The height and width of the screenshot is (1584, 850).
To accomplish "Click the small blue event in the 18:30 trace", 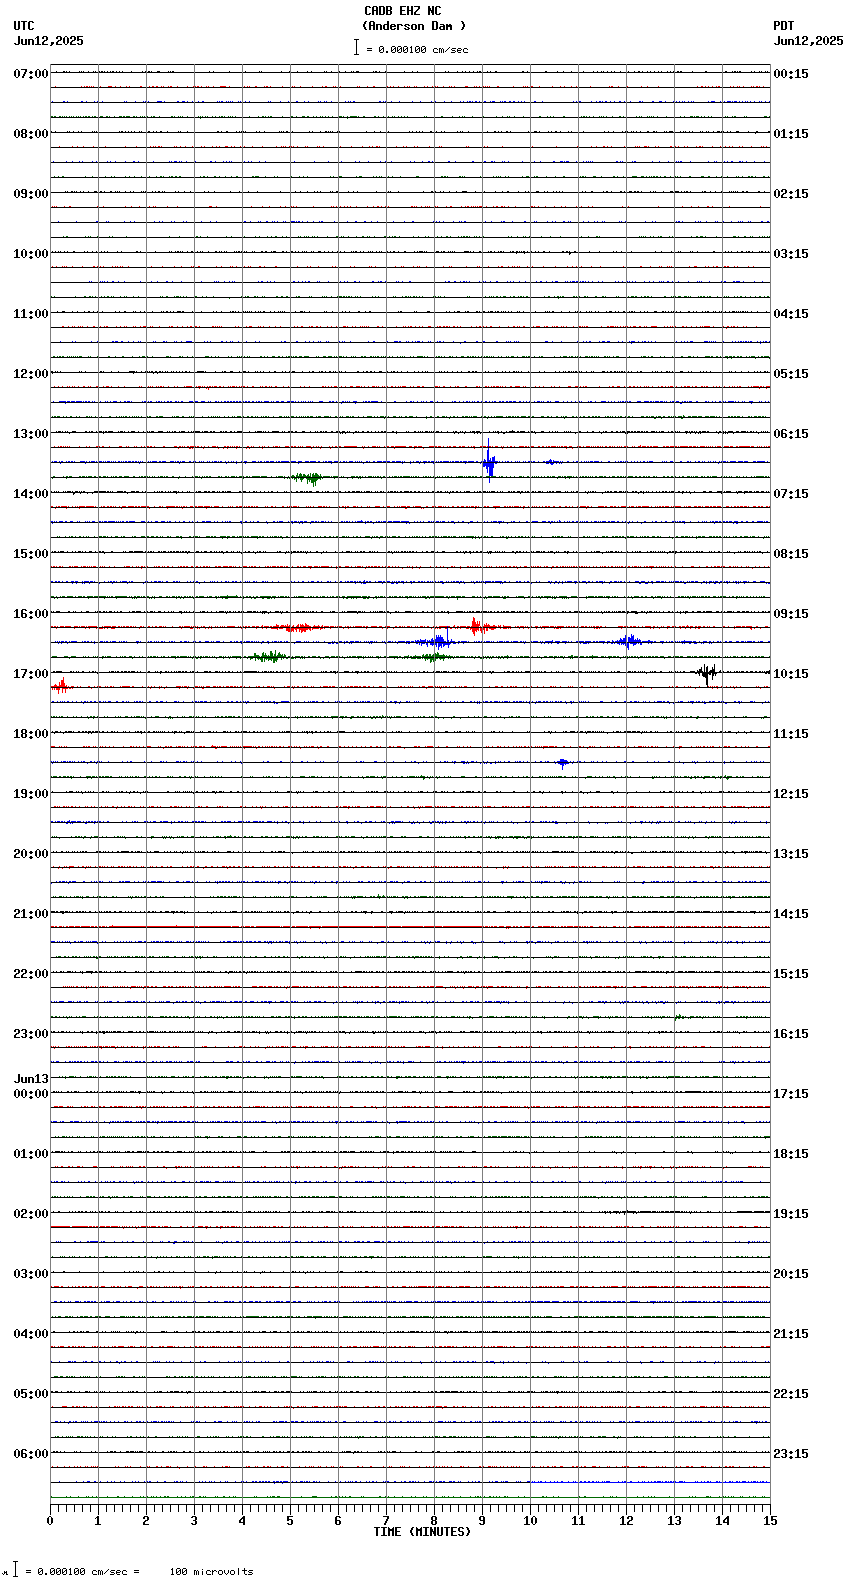I will tap(563, 763).
